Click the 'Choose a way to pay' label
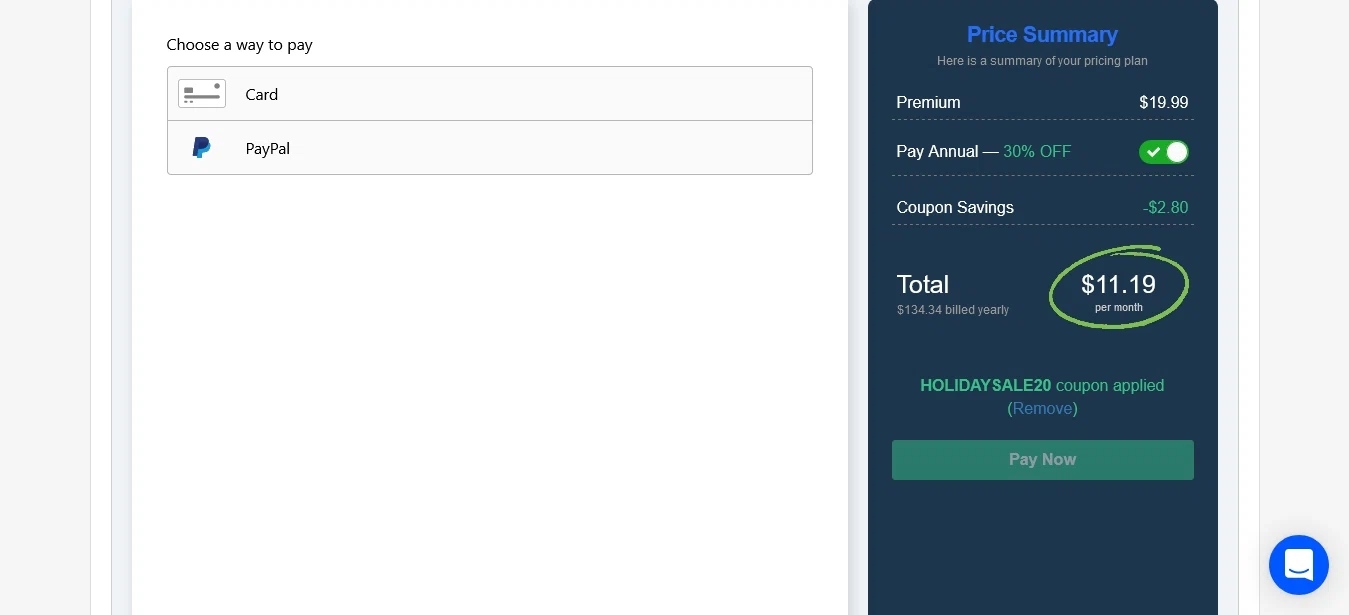This screenshot has width=1349, height=615. [240, 45]
